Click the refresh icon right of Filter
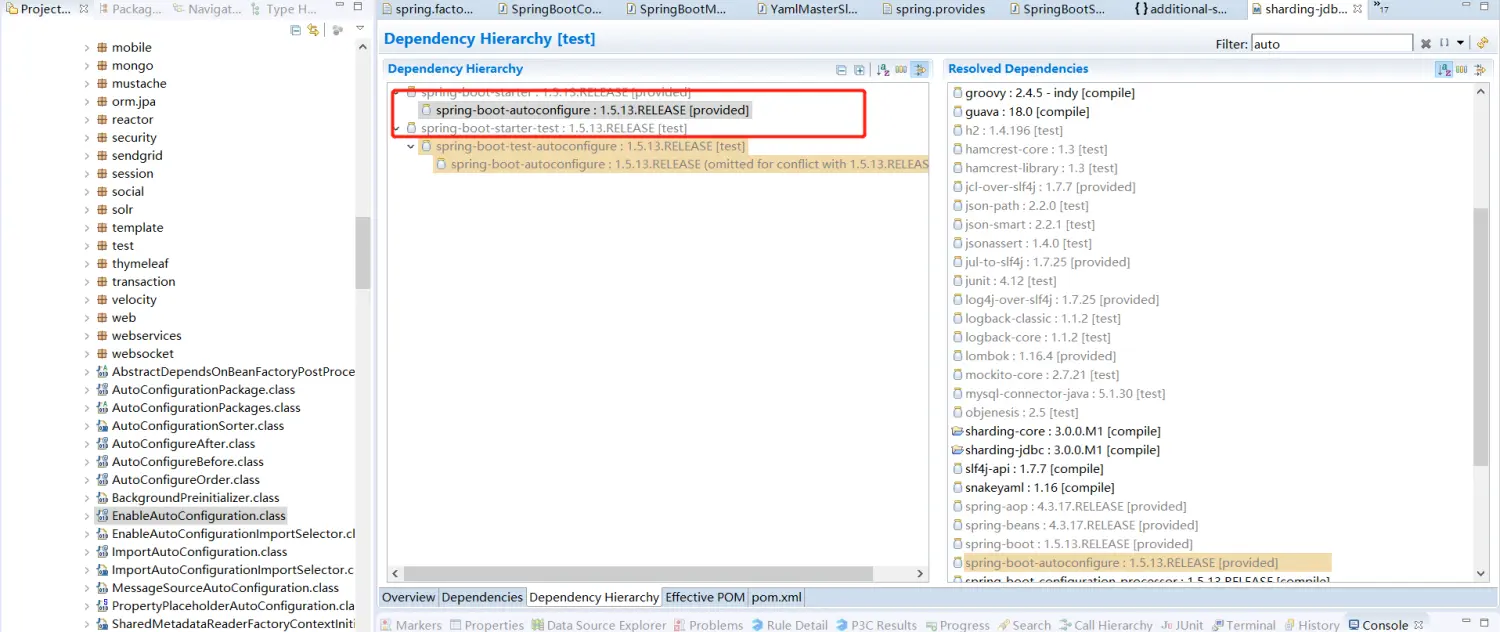 [1482, 43]
